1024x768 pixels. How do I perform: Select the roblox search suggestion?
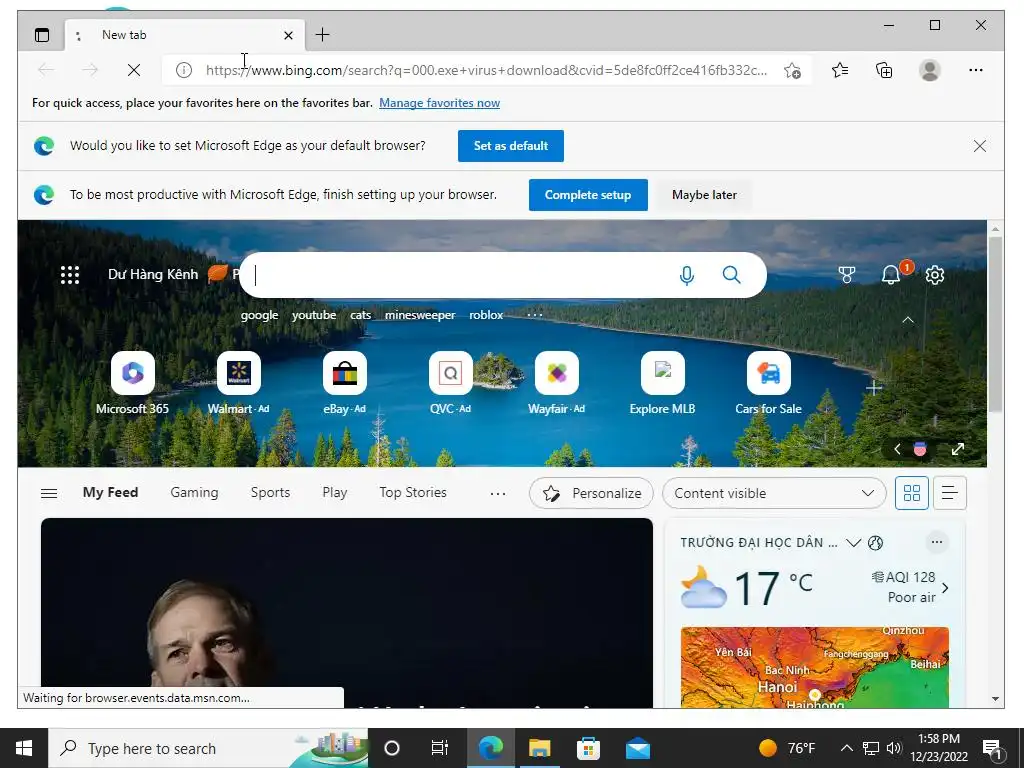486,315
